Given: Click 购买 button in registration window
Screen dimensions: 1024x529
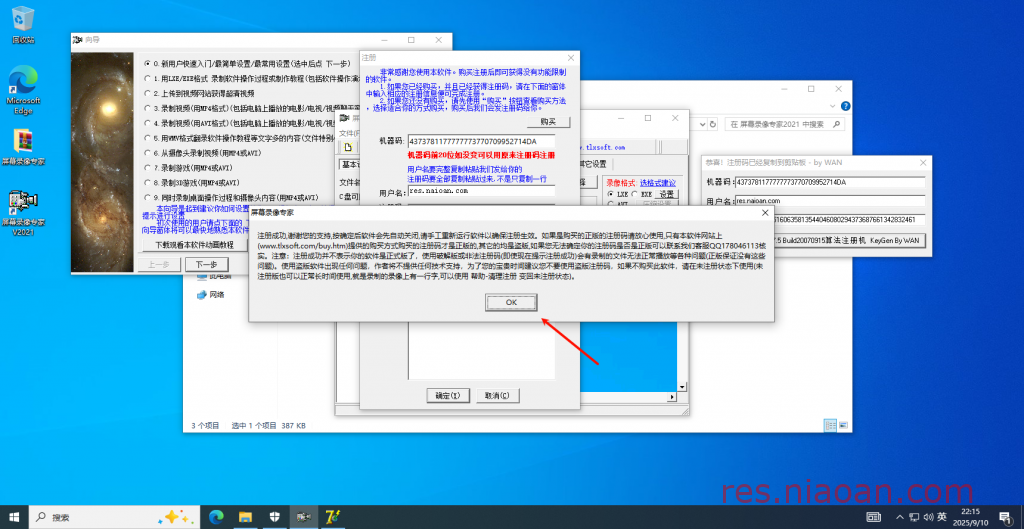Looking at the screenshot, I should (548, 122).
